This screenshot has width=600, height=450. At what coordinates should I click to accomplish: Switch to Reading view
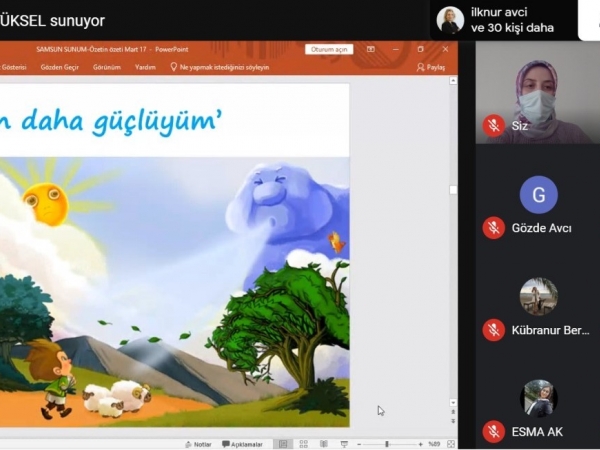click(x=324, y=444)
